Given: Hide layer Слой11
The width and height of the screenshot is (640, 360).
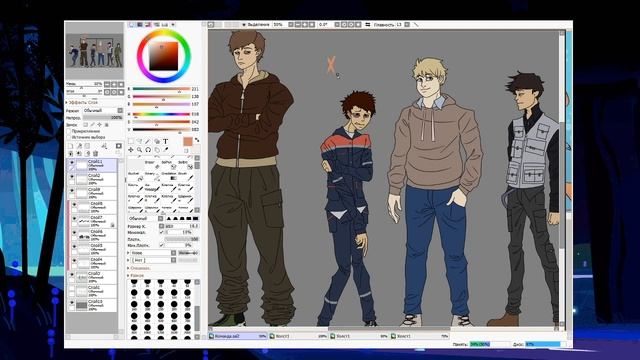Looking at the screenshot, I should coord(72,162).
